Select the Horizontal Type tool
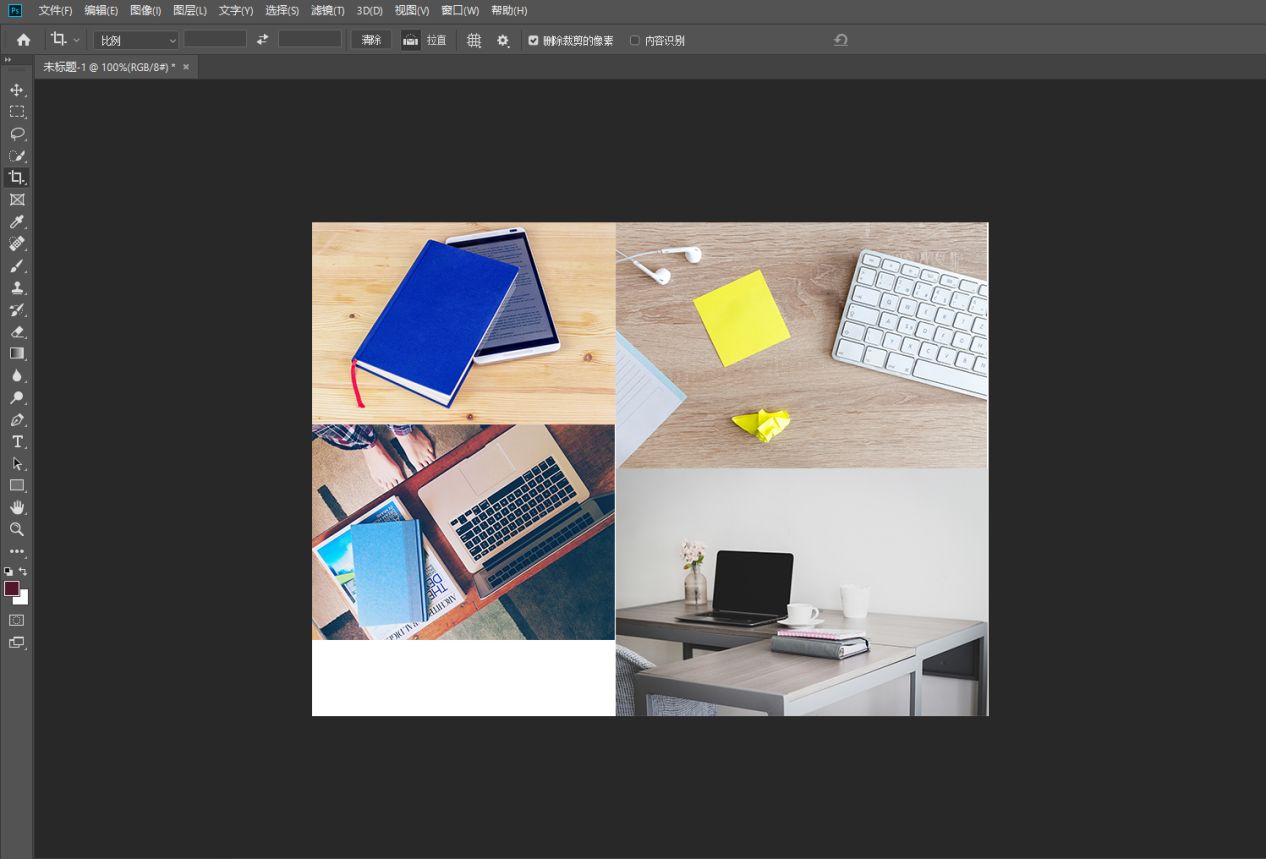 click(x=17, y=442)
